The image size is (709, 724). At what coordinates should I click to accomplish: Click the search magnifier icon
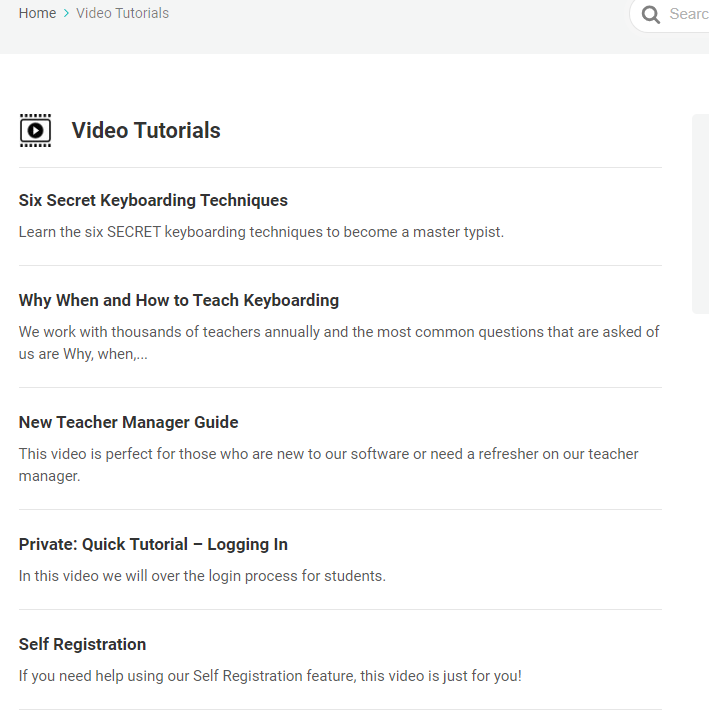(650, 14)
